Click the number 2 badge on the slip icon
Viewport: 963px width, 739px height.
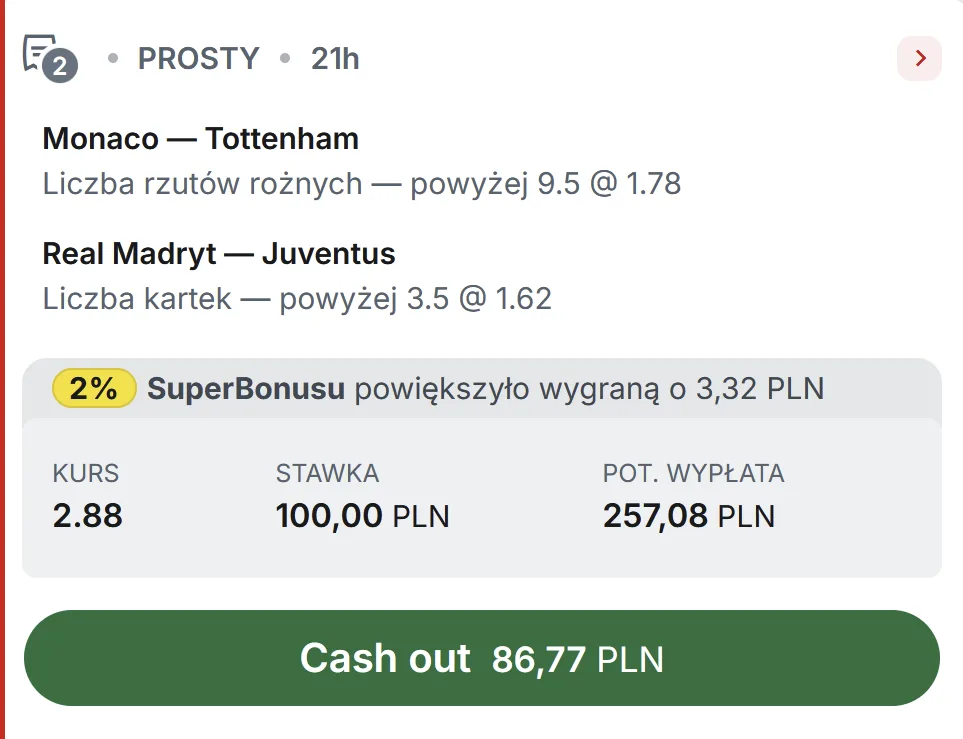tap(60, 67)
